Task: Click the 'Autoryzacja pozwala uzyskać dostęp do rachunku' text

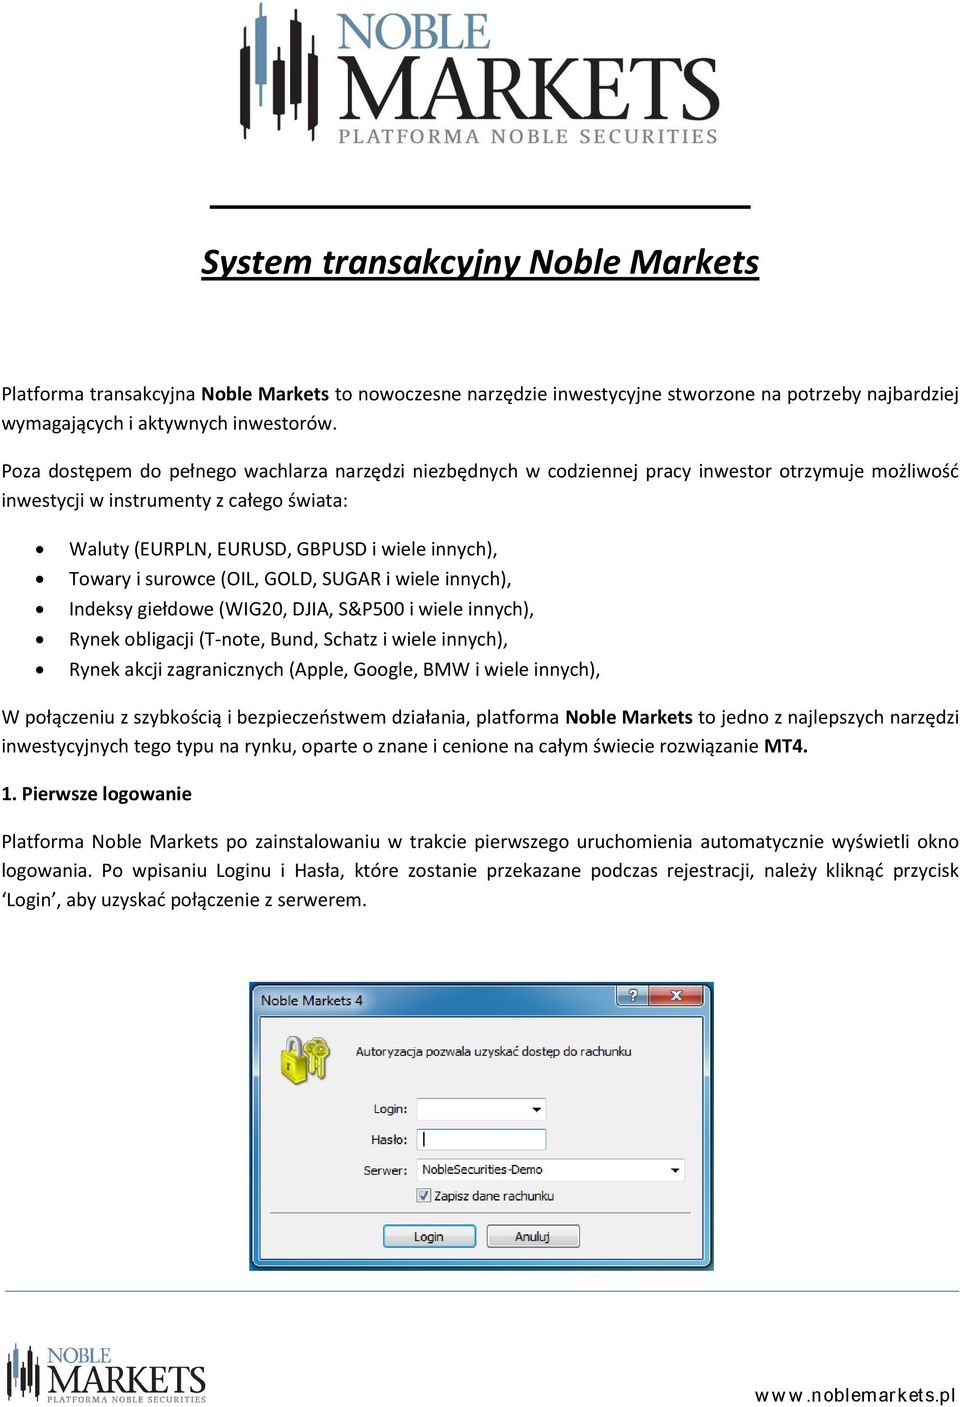Action: [x=494, y=1051]
